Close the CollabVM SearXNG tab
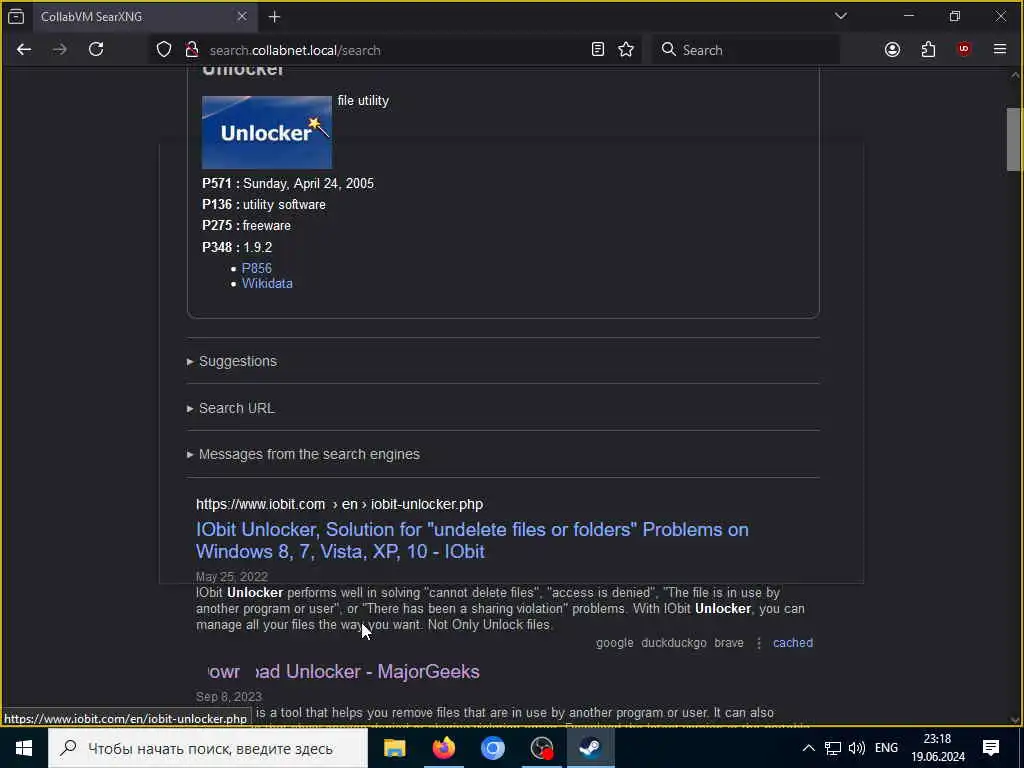Viewport: 1024px width, 768px height. click(x=242, y=17)
